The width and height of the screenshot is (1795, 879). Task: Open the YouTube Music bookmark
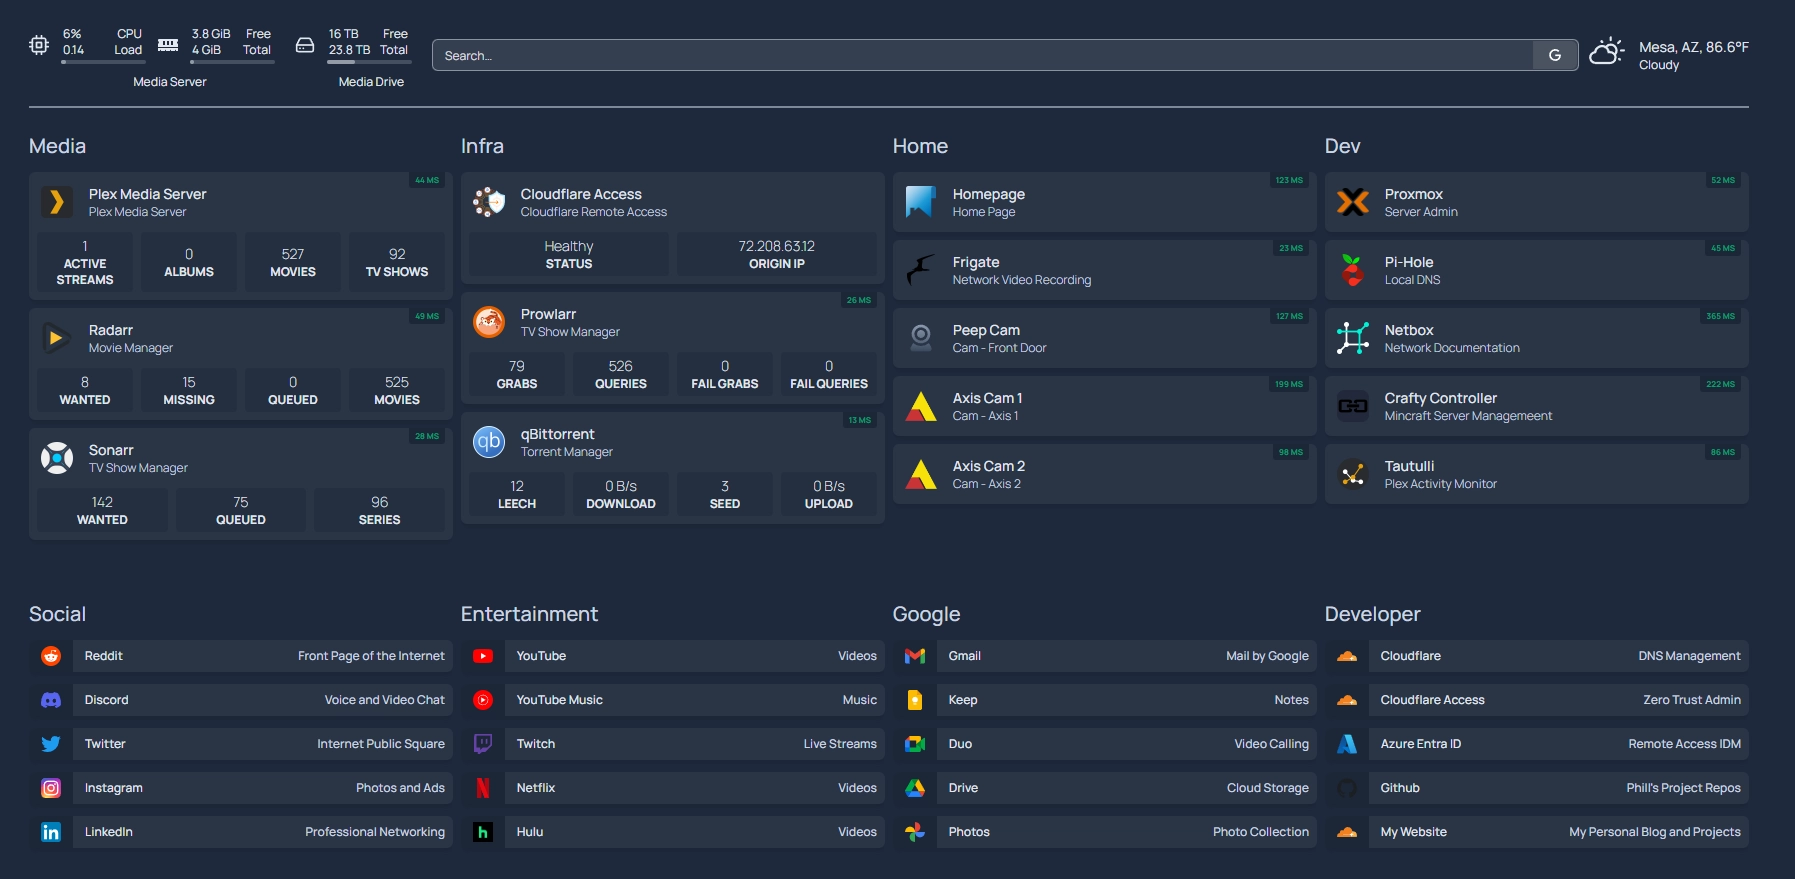[x=695, y=700]
